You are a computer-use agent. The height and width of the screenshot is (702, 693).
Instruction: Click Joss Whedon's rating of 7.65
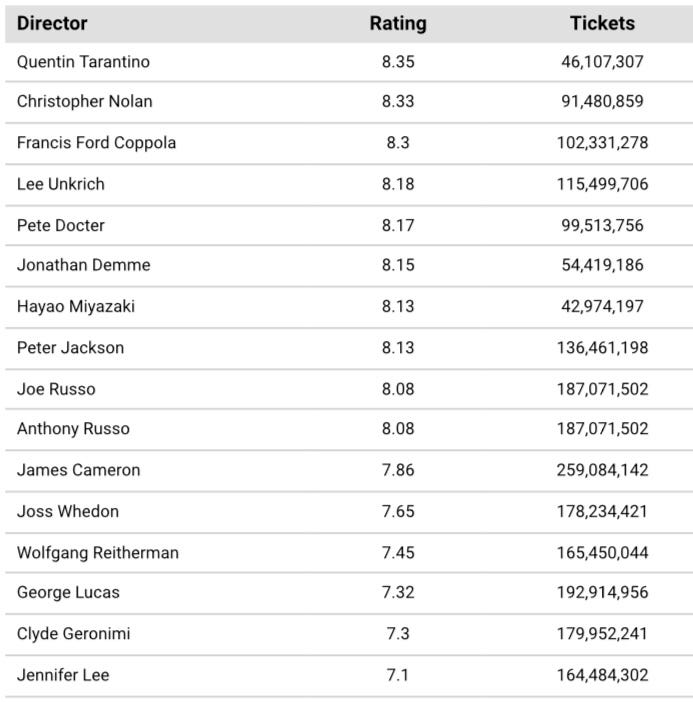point(397,511)
